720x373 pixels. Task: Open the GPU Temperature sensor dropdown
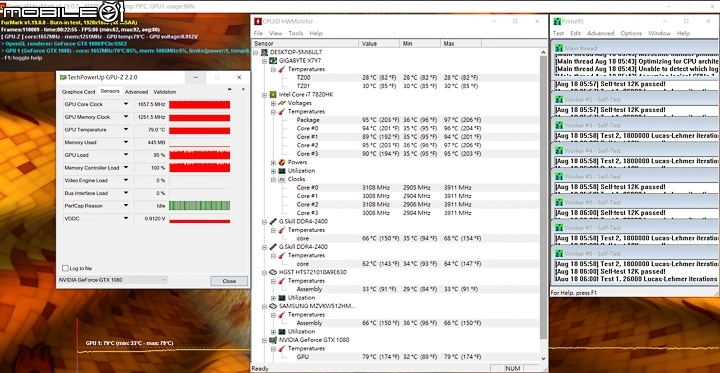pyautogui.click(x=126, y=130)
